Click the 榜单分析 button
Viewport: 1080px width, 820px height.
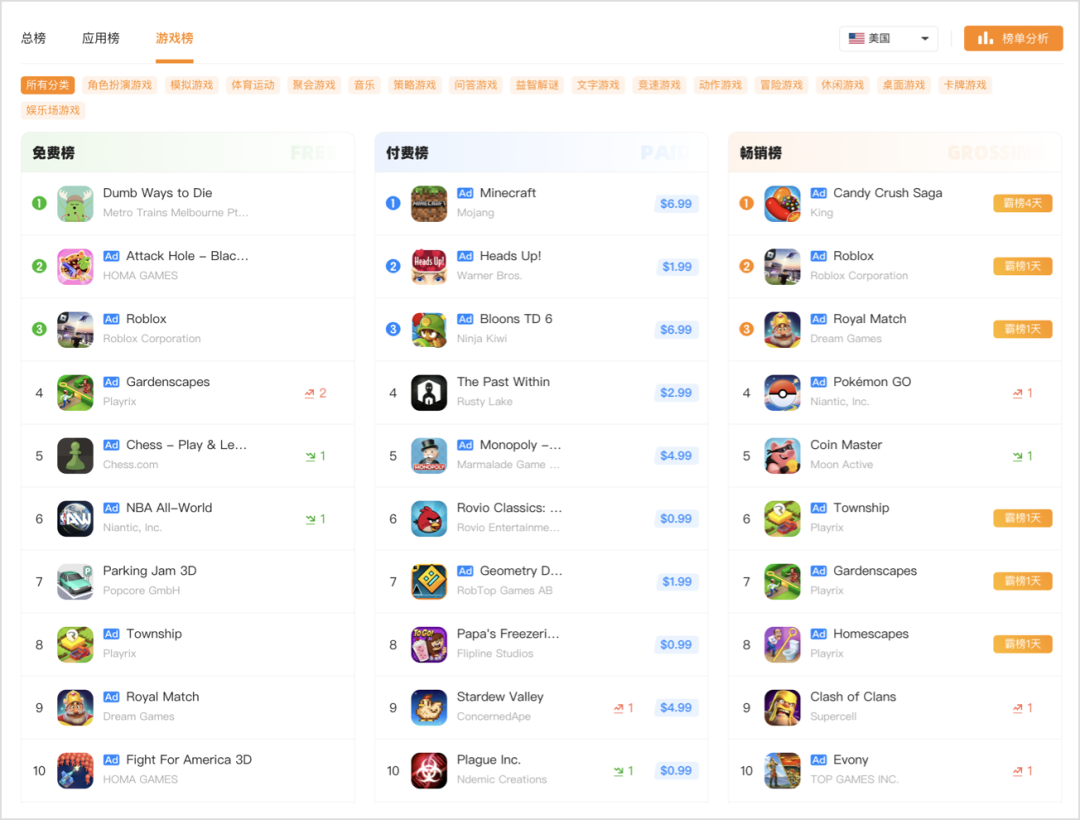tap(1013, 39)
